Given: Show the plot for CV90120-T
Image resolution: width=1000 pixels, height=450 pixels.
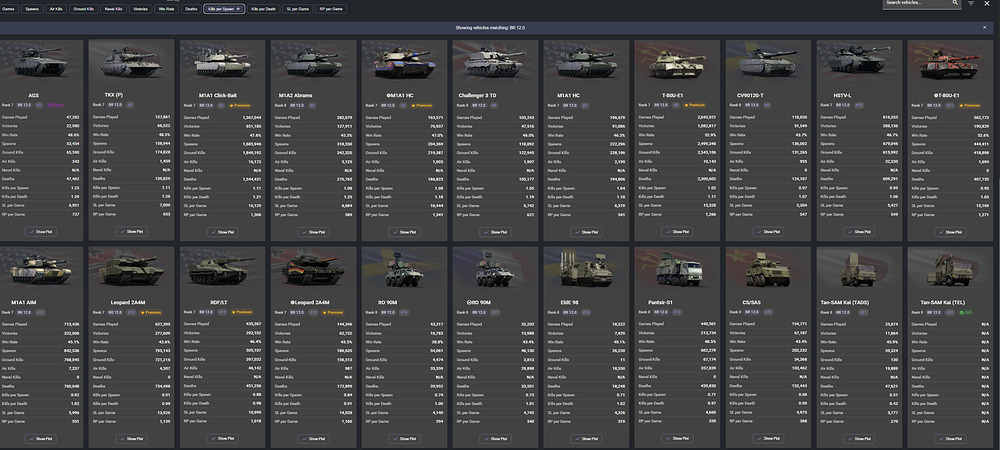Looking at the screenshot, I should point(768,232).
